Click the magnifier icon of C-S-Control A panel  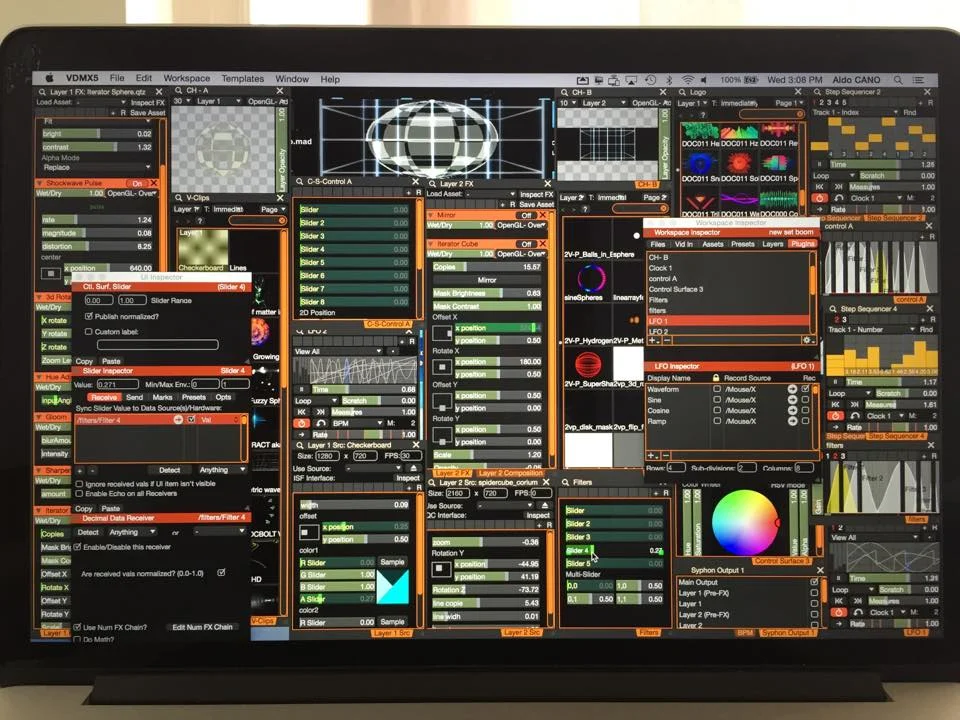coord(300,182)
